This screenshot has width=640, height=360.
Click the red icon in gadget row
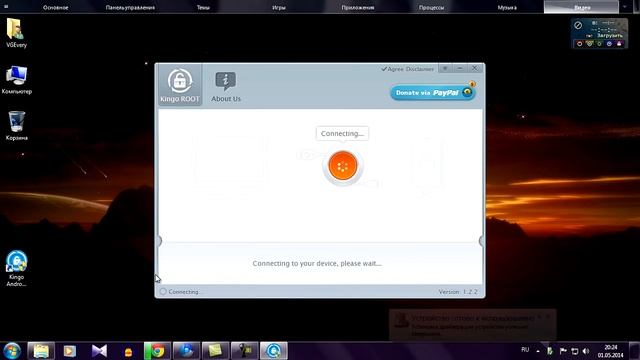tap(580, 44)
